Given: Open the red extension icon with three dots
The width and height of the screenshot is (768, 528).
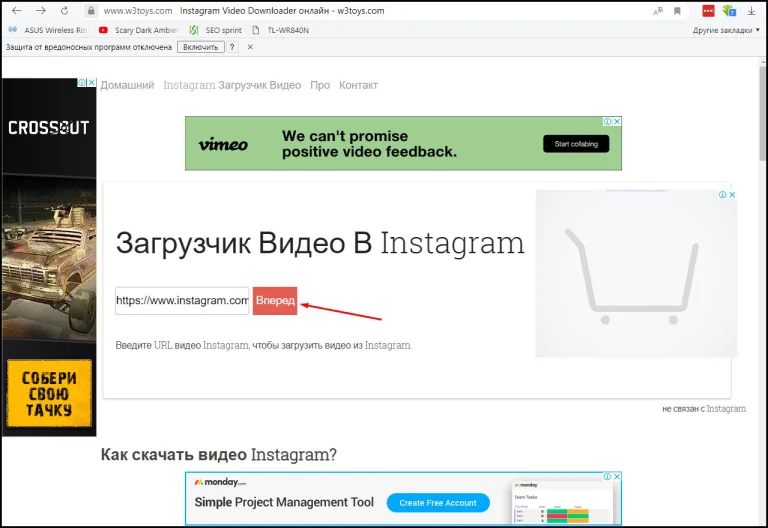Looking at the screenshot, I should [x=708, y=11].
